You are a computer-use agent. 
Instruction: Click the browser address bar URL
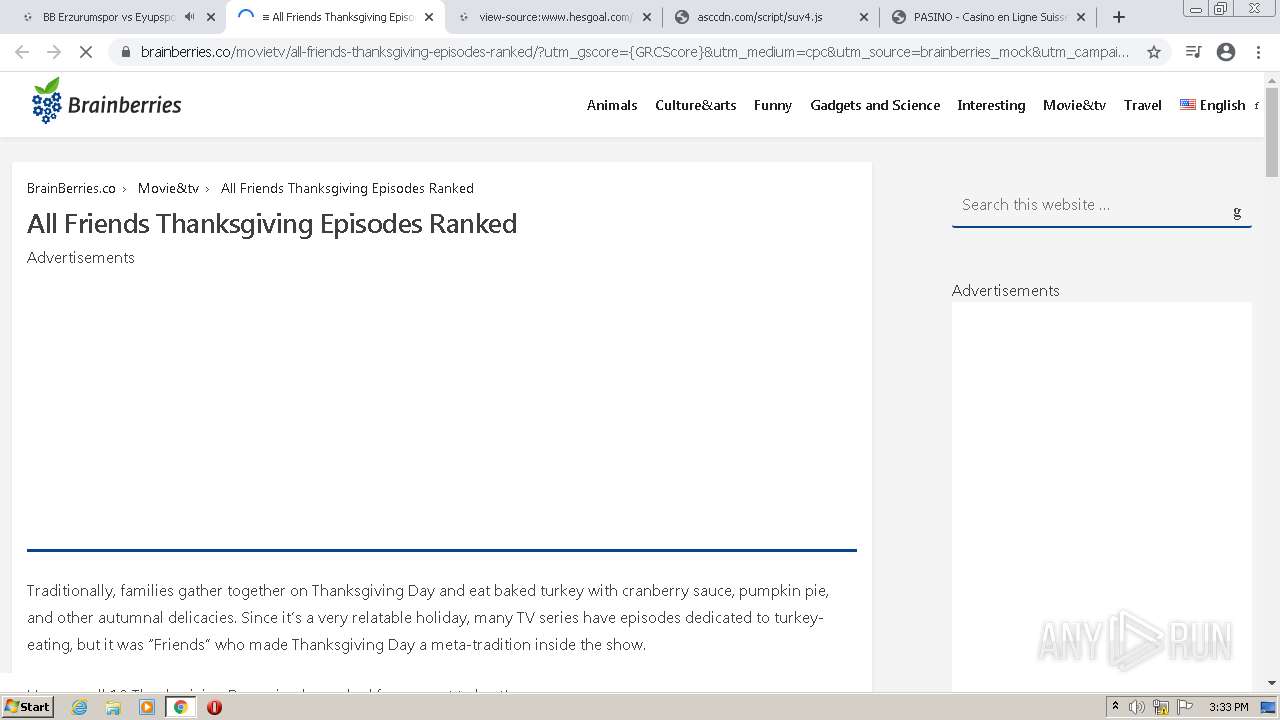pos(634,52)
